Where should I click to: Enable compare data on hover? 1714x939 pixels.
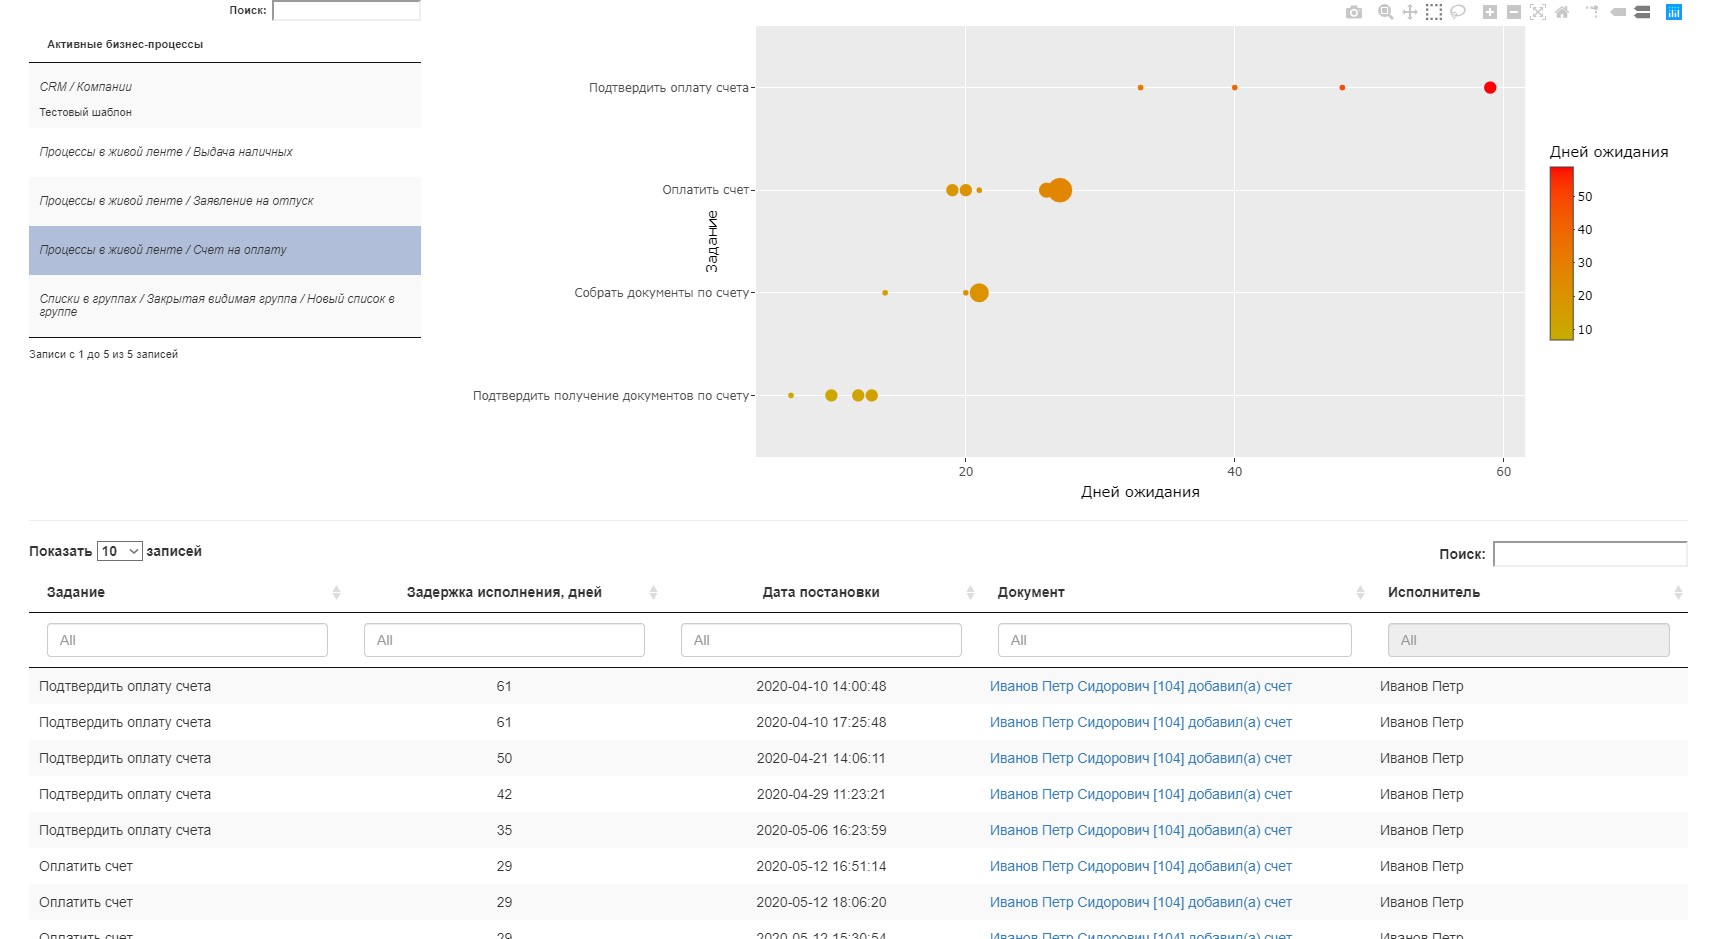coord(1642,12)
